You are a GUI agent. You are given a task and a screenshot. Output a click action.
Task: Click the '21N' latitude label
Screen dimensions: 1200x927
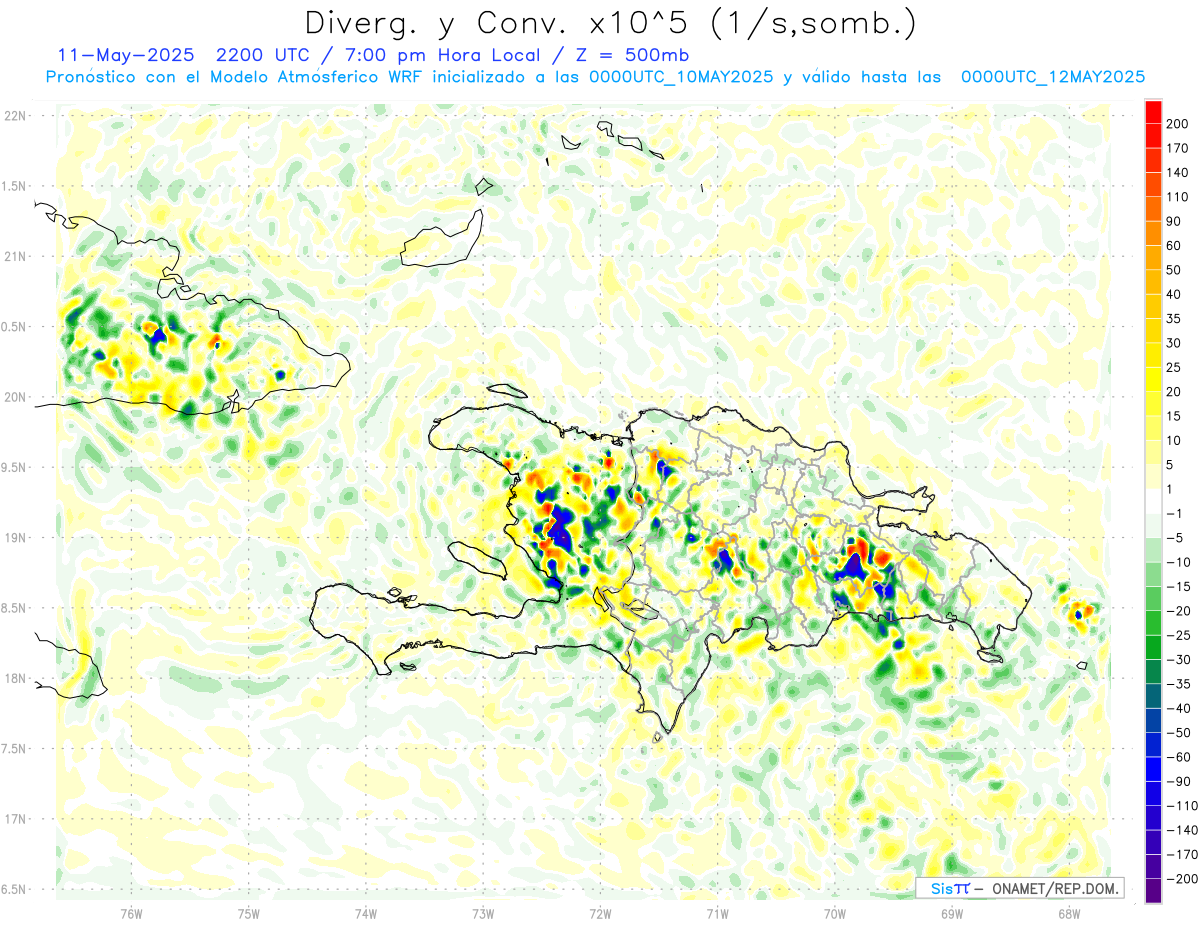click(x=14, y=256)
